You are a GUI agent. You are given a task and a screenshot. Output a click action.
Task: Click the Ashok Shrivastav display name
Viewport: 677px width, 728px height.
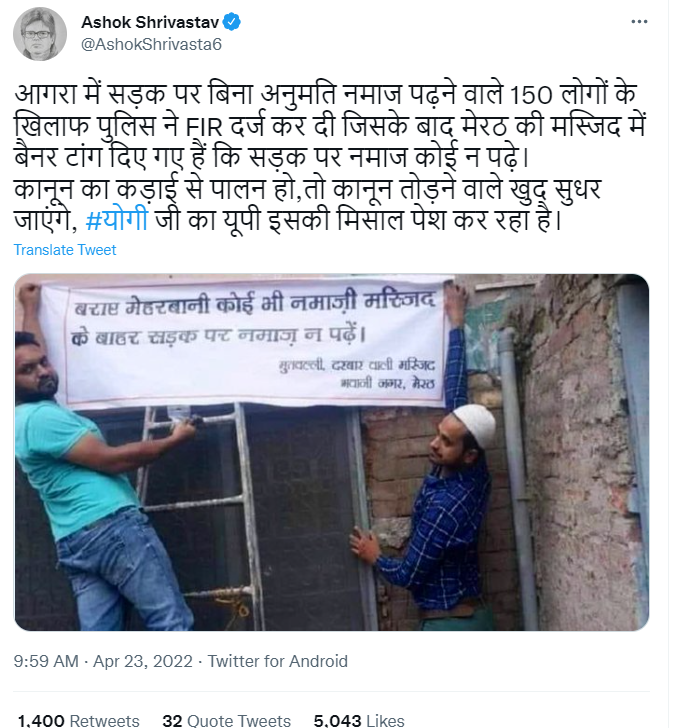point(150,23)
